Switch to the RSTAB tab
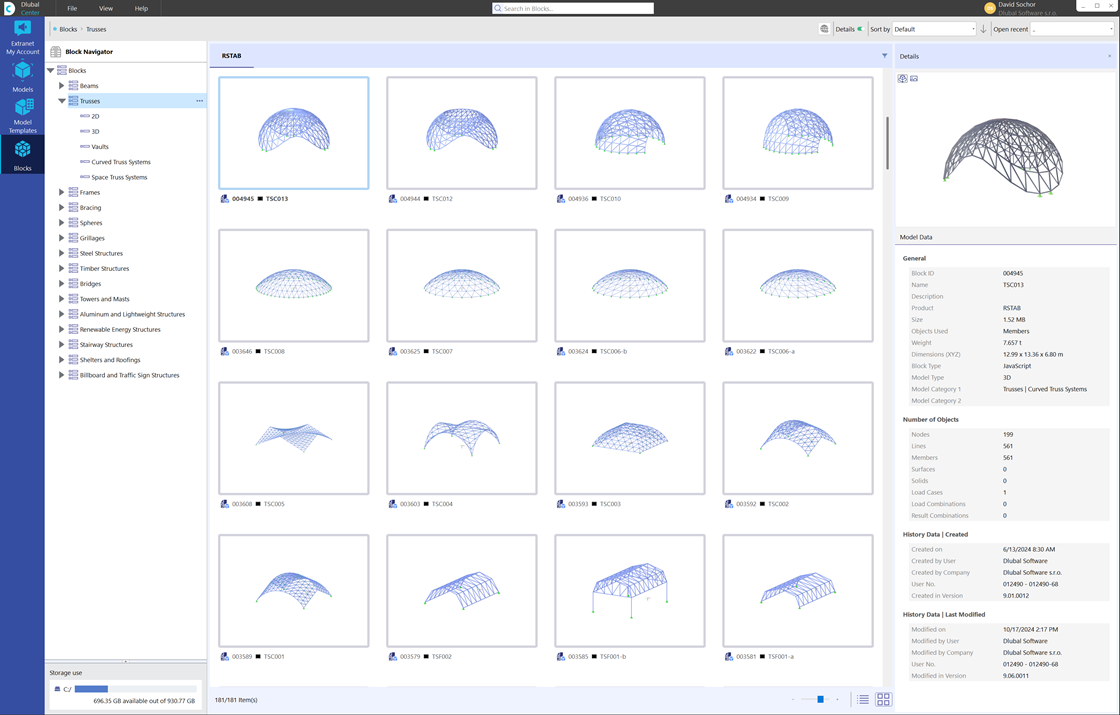Screen dimensions: 1120x715 tap(231, 56)
